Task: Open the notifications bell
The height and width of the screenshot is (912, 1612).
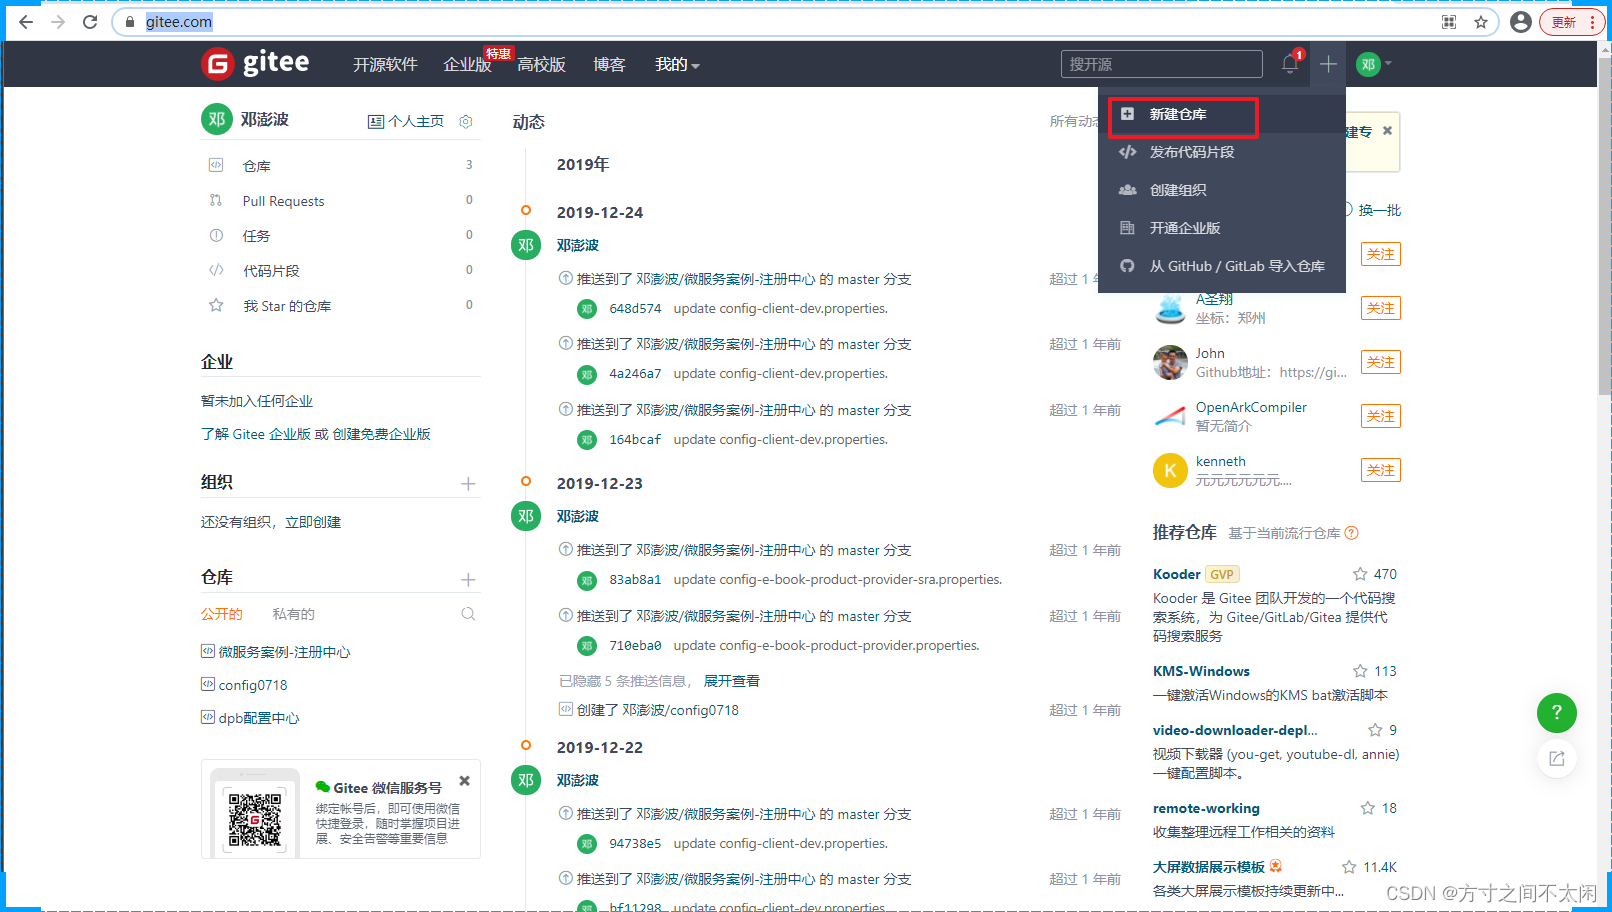Action: pyautogui.click(x=1290, y=64)
